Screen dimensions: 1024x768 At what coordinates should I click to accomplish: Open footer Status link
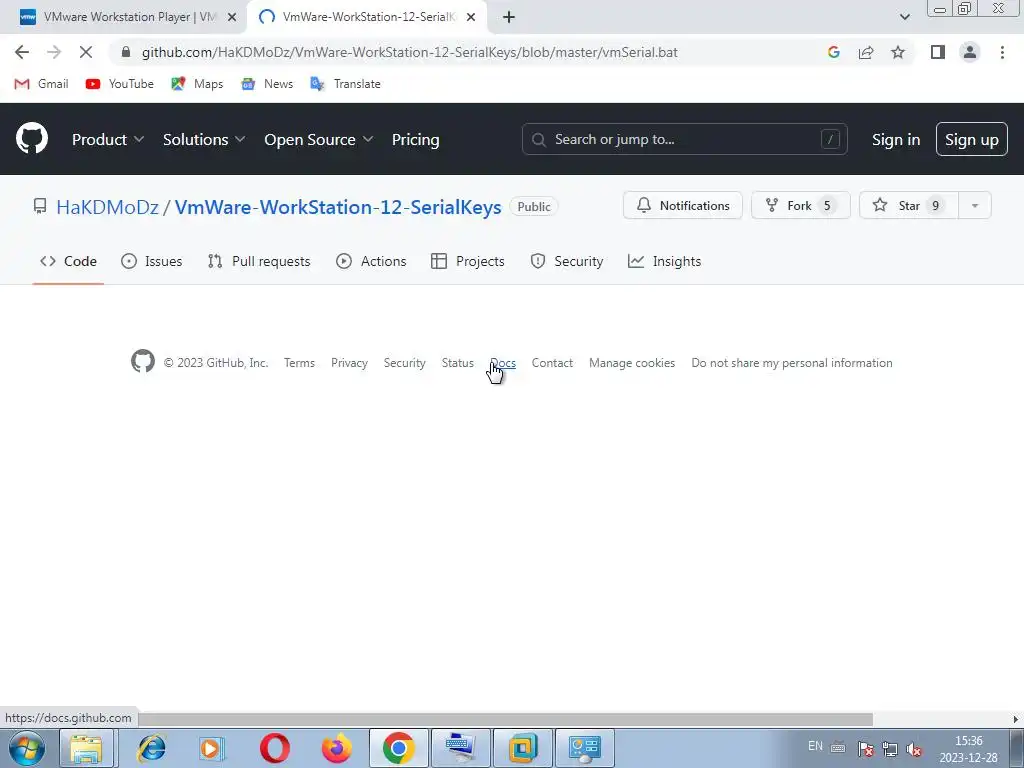(x=457, y=363)
